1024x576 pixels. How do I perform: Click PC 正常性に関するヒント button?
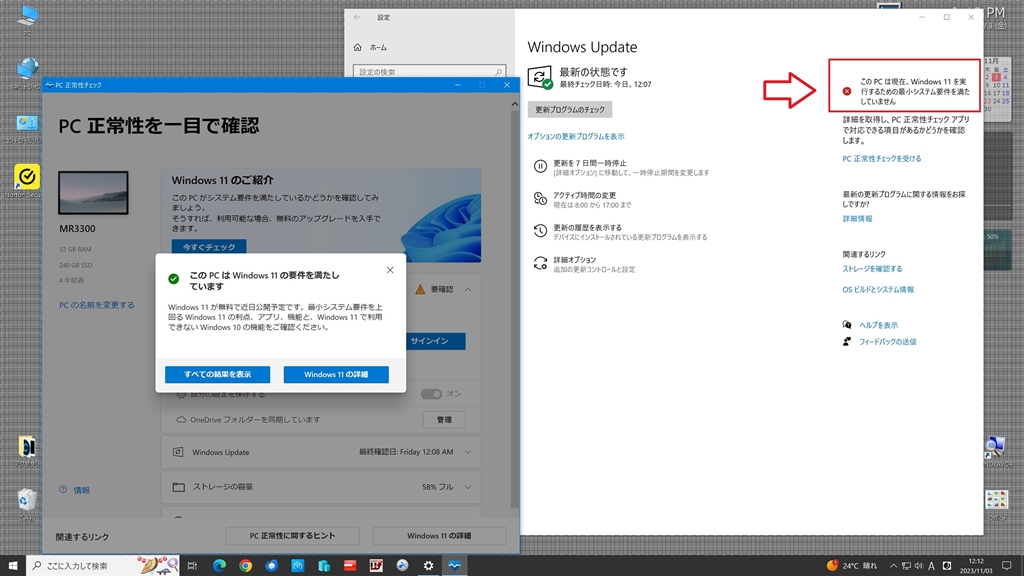click(293, 536)
